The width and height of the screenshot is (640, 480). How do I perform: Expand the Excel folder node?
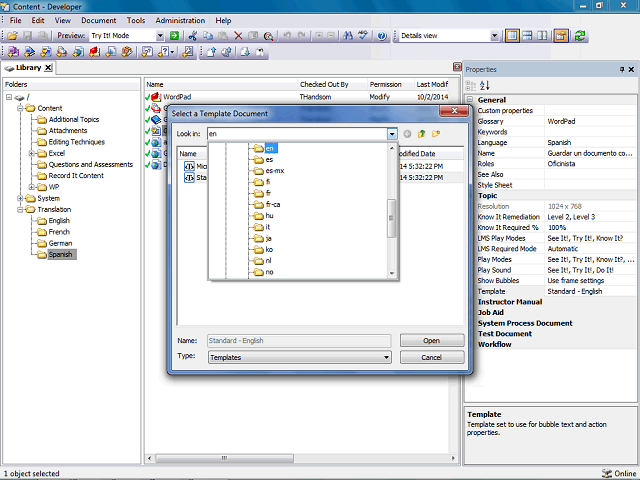(x=31, y=153)
